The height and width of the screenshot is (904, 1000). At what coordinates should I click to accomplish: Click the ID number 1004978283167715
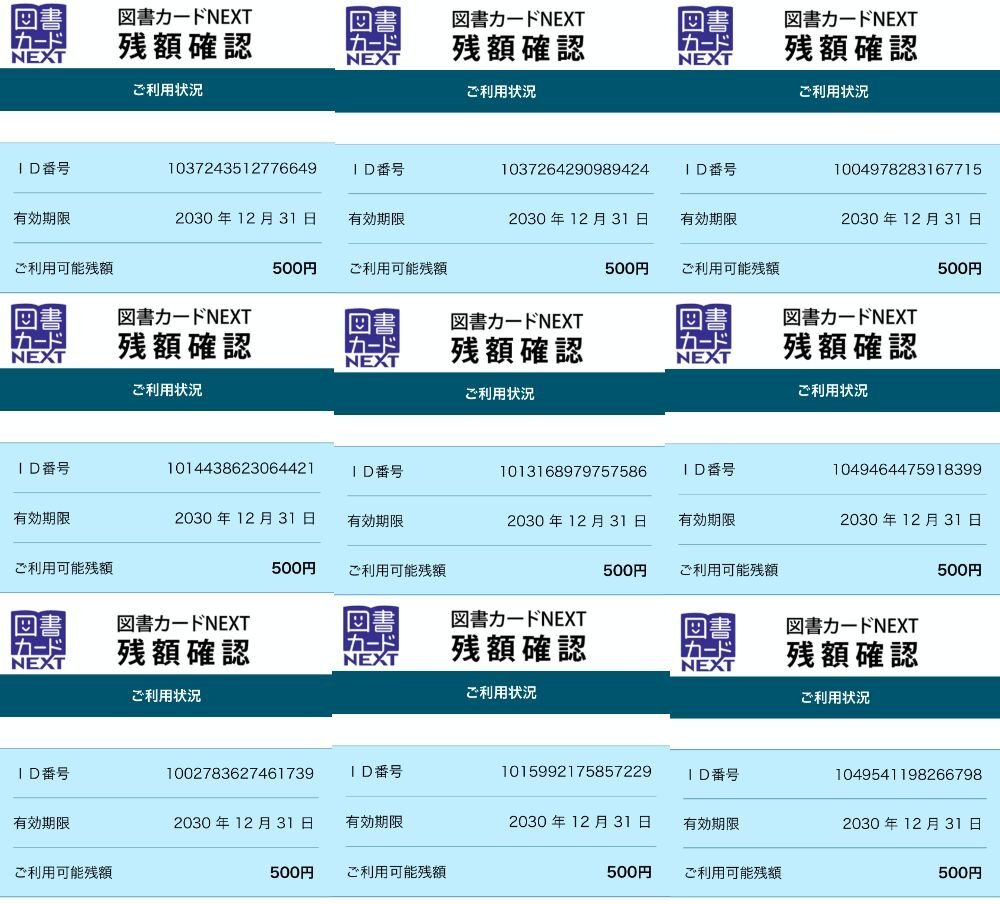point(908,170)
